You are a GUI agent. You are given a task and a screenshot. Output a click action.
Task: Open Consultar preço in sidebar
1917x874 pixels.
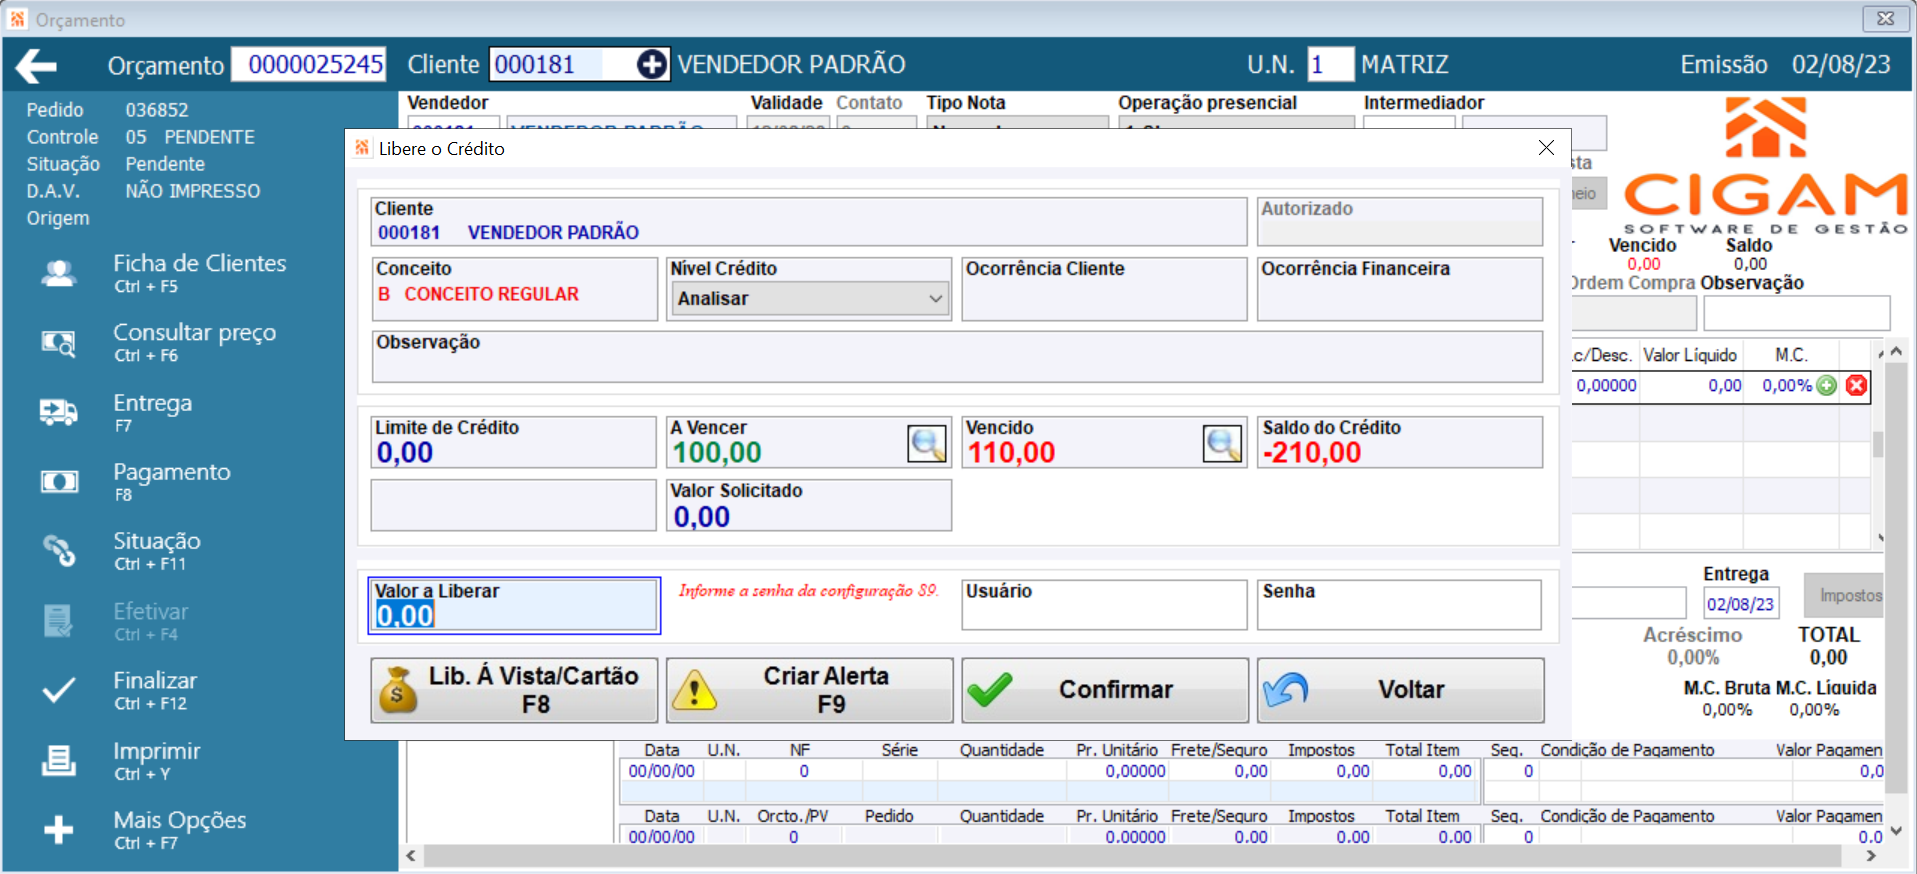tap(194, 341)
